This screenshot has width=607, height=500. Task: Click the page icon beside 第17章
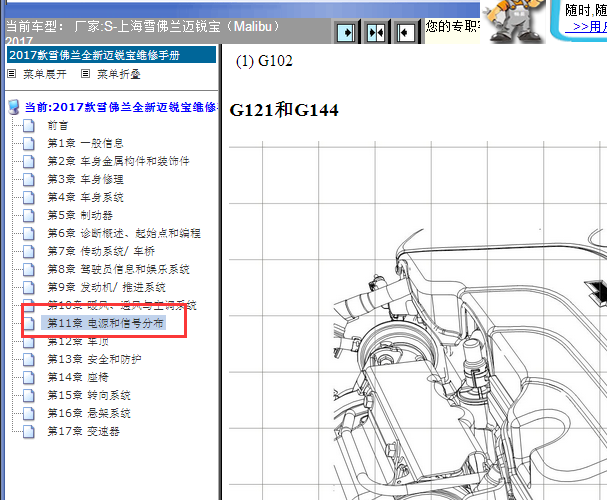point(28,432)
